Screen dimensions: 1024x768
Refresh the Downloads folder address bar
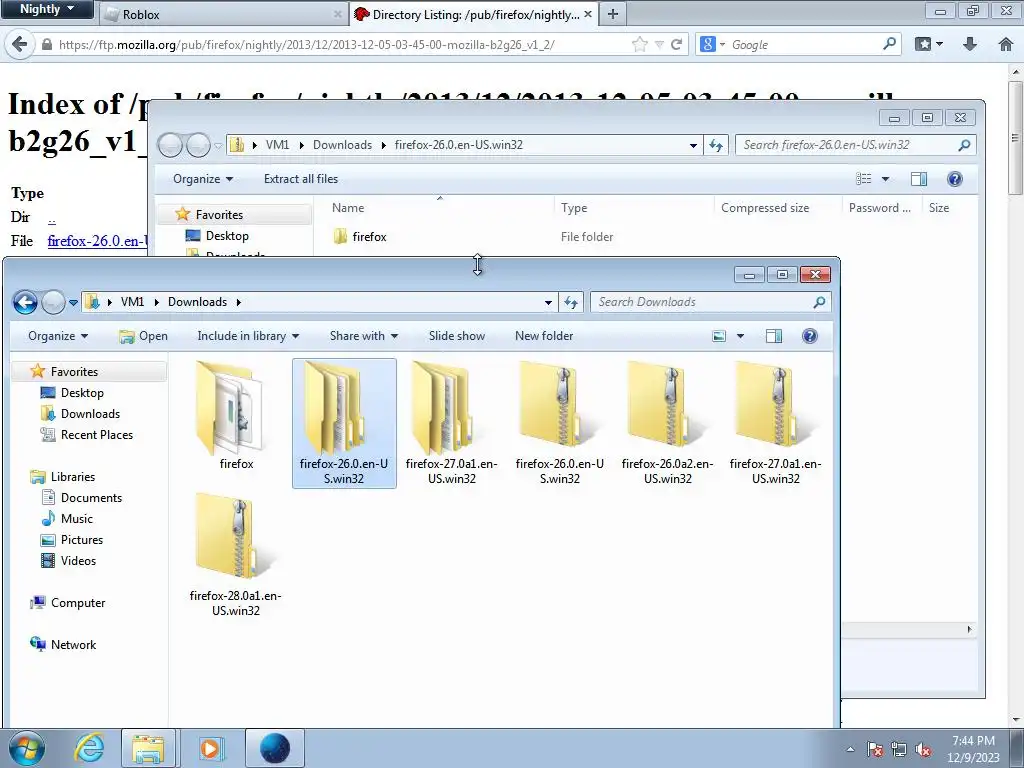coord(571,302)
